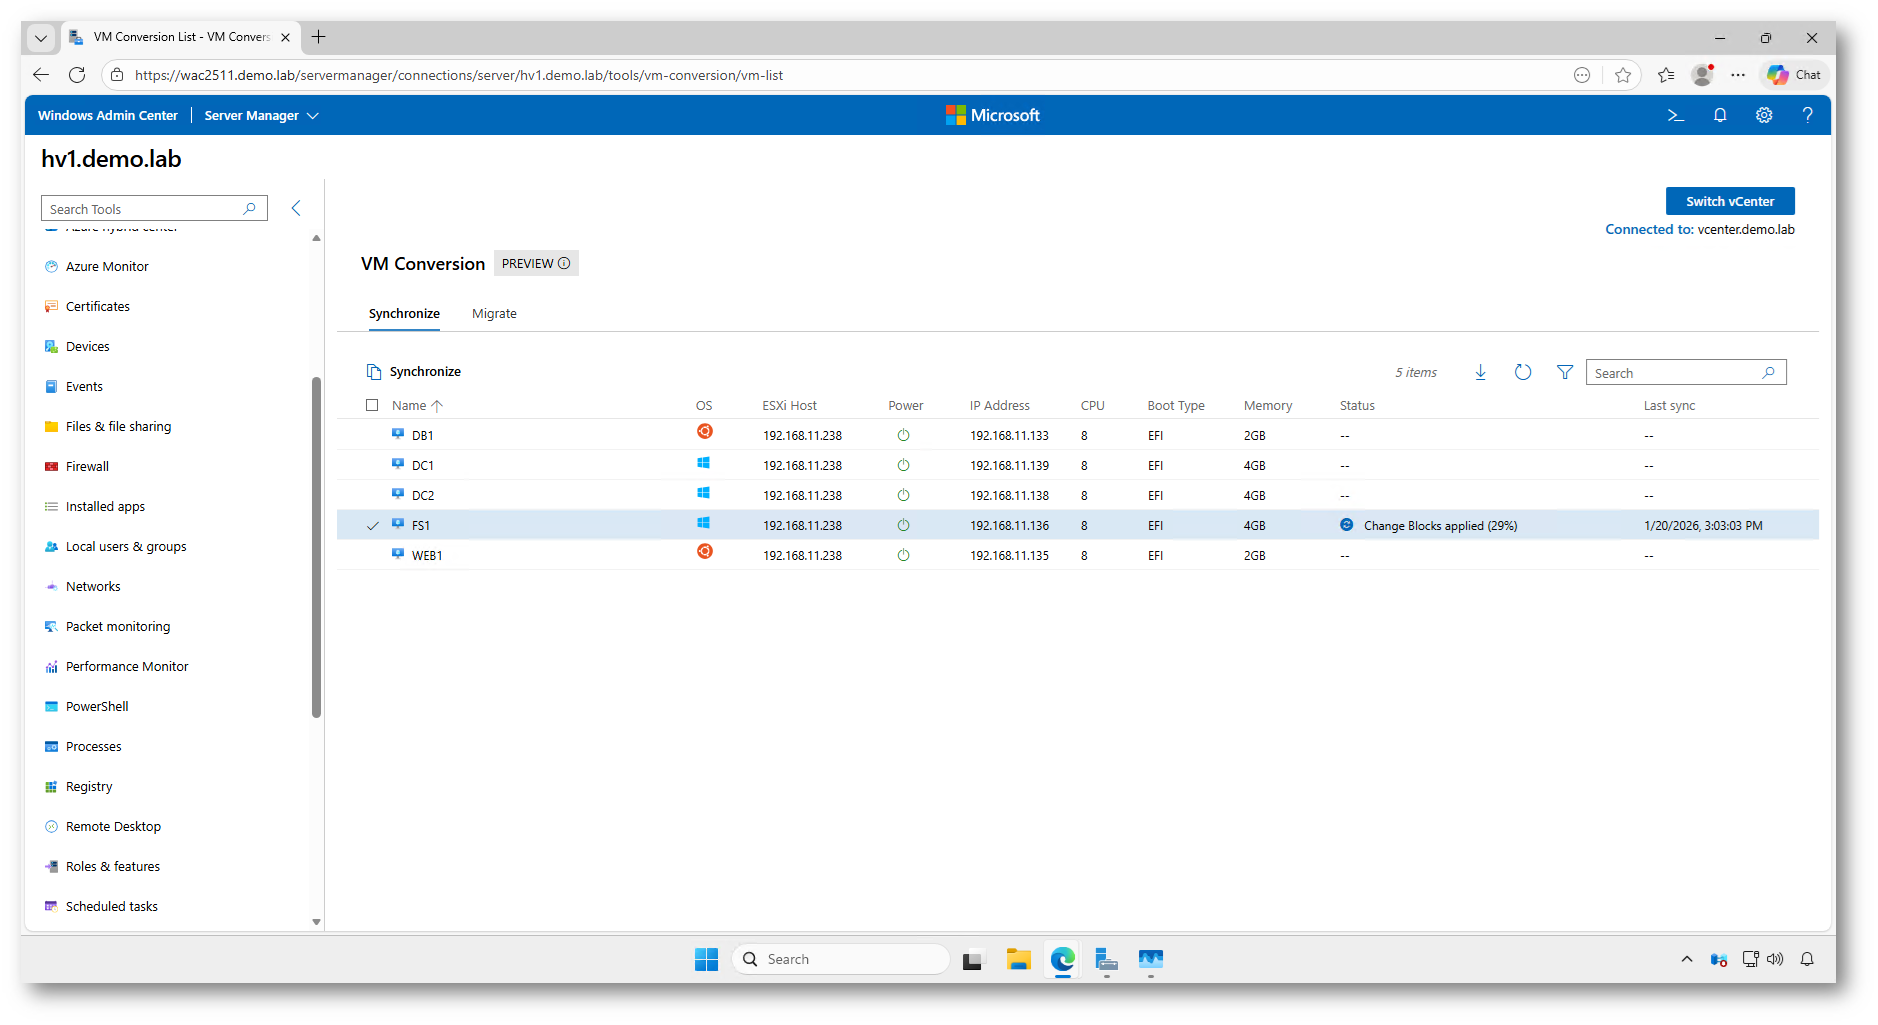The width and height of the screenshot is (1878, 1025).
Task: Open Performance Monitor in the sidebar
Action: 127,667
